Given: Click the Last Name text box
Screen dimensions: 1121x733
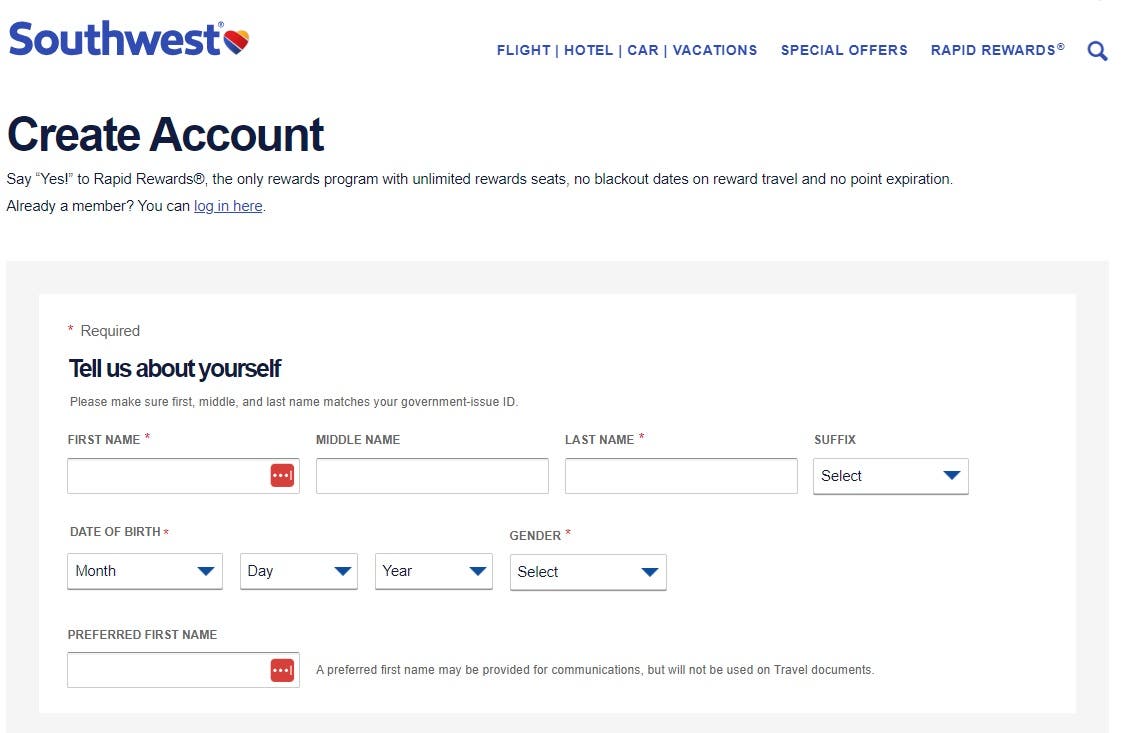Looking at the screenshot, I should point(681,476).
